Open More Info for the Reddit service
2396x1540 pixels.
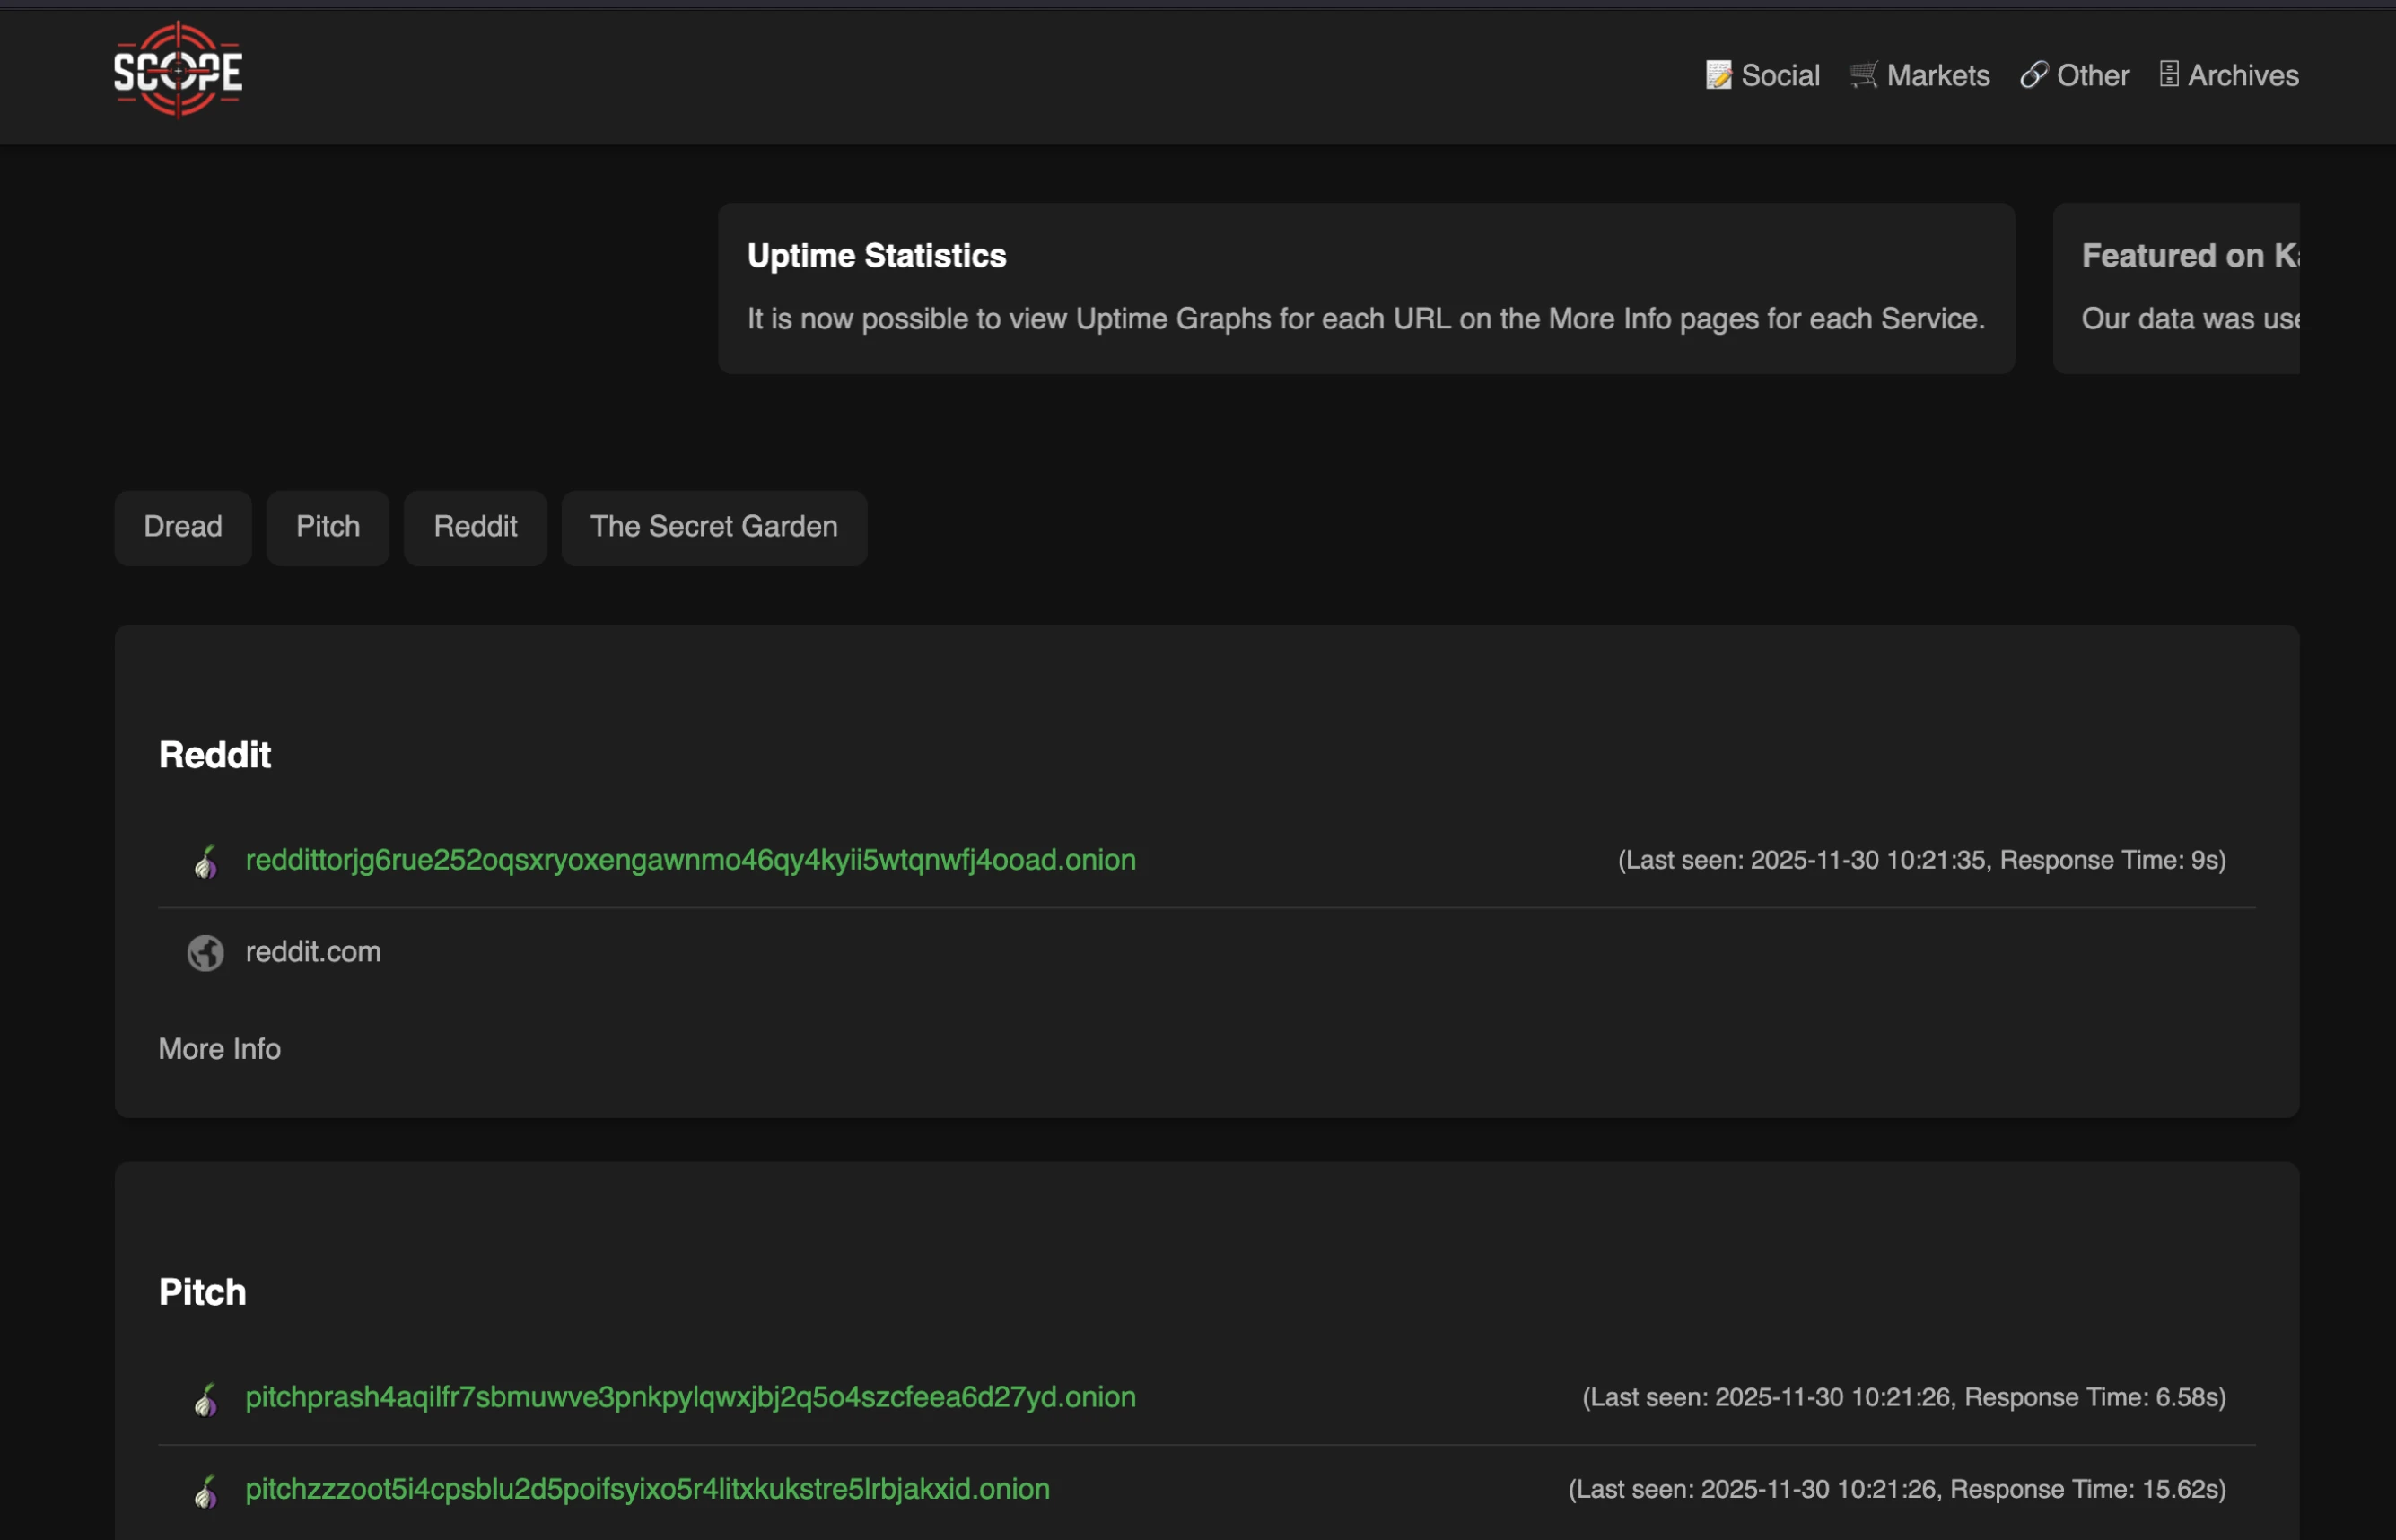pos(218,1049)
